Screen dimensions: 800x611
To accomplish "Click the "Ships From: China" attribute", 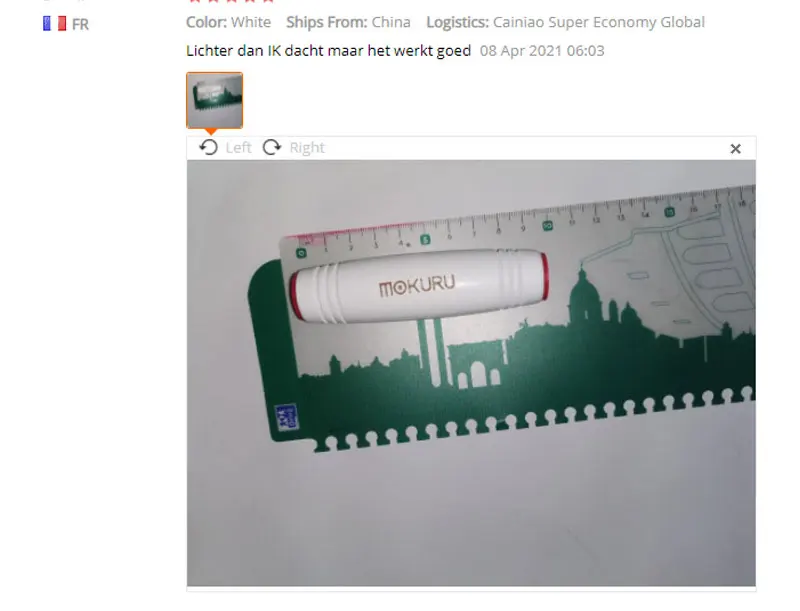I will click(348, 22).
